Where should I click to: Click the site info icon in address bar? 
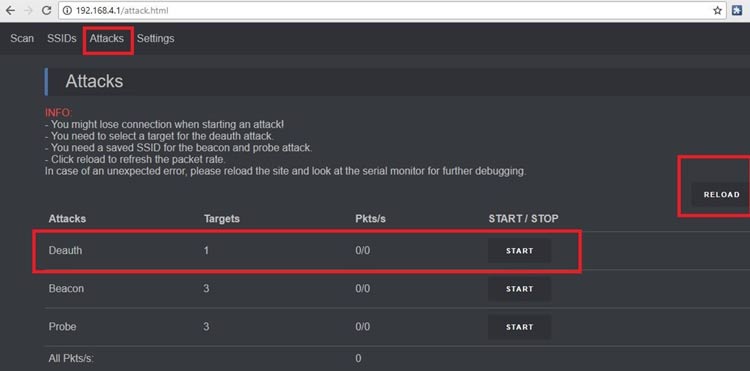(67, 11)
